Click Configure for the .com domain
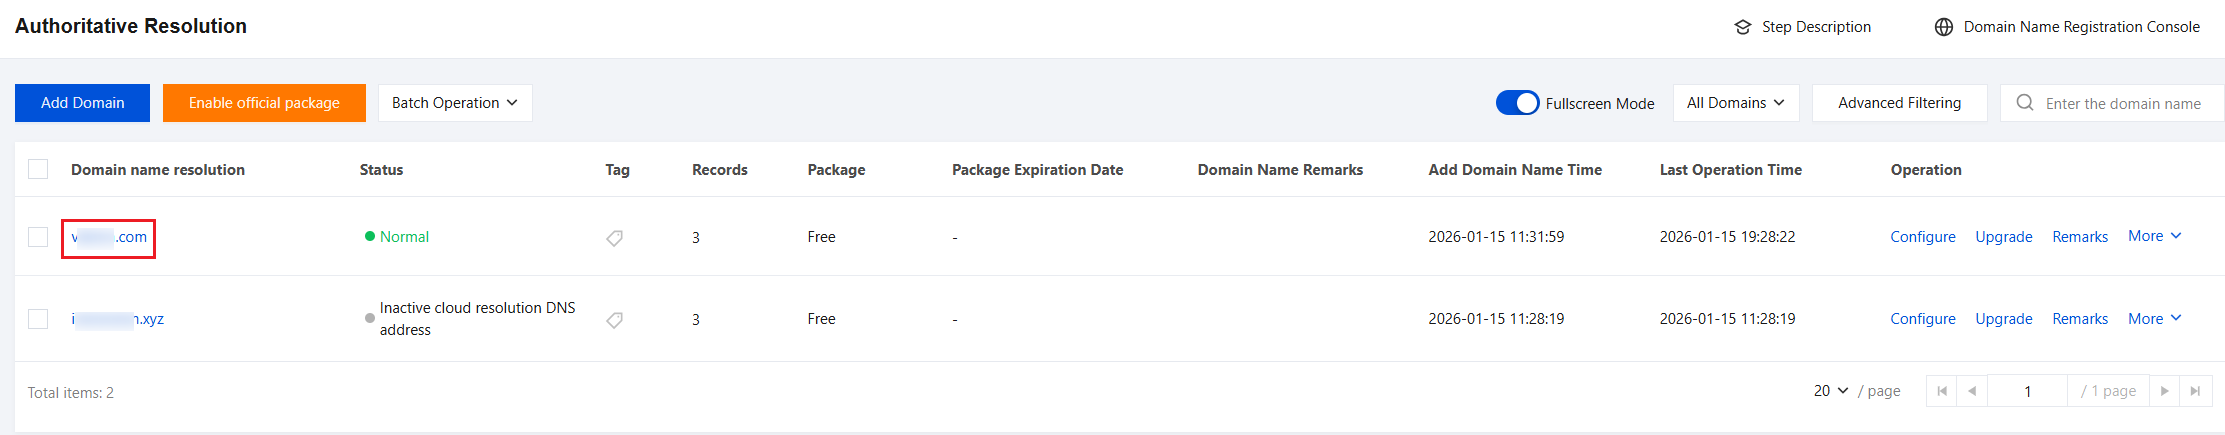This screenshot has height=435, width=2225. (1922, 237)
